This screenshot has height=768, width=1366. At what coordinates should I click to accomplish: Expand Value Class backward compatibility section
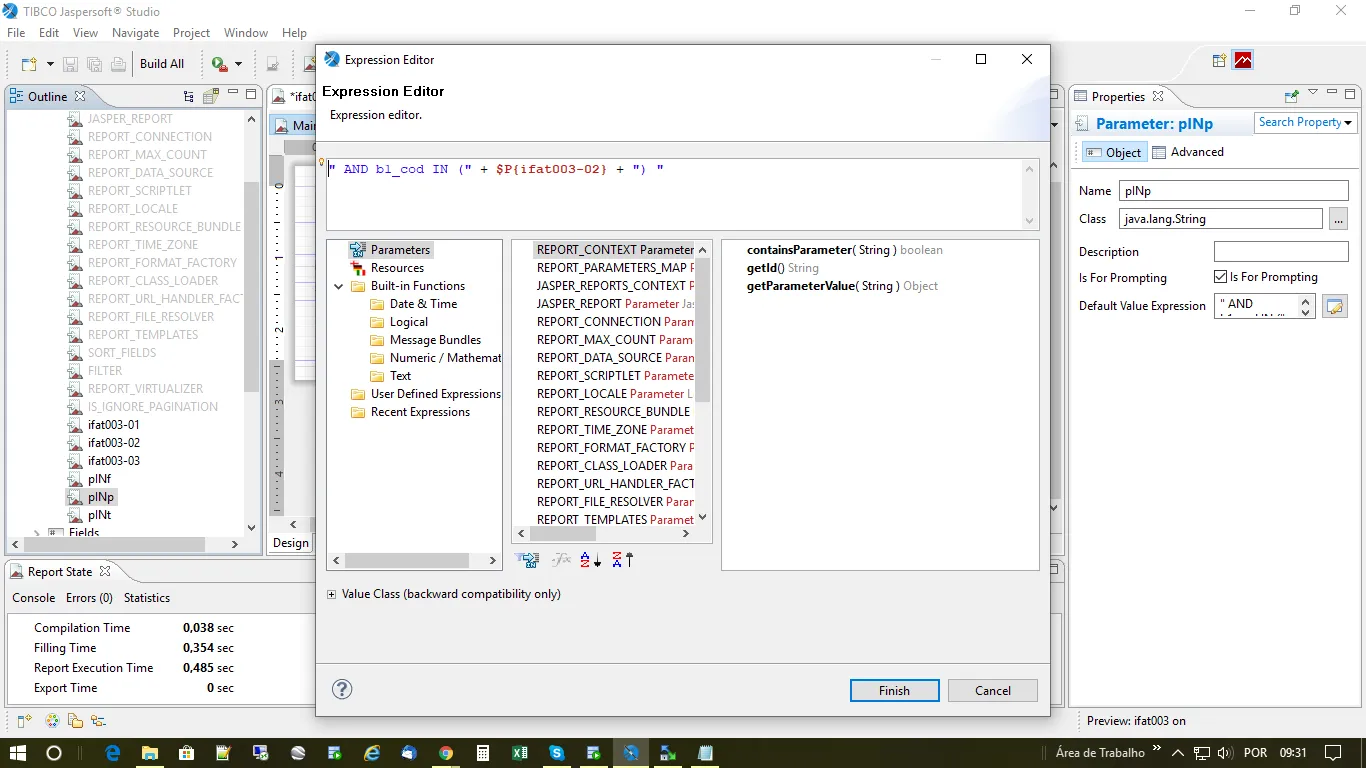331,594
